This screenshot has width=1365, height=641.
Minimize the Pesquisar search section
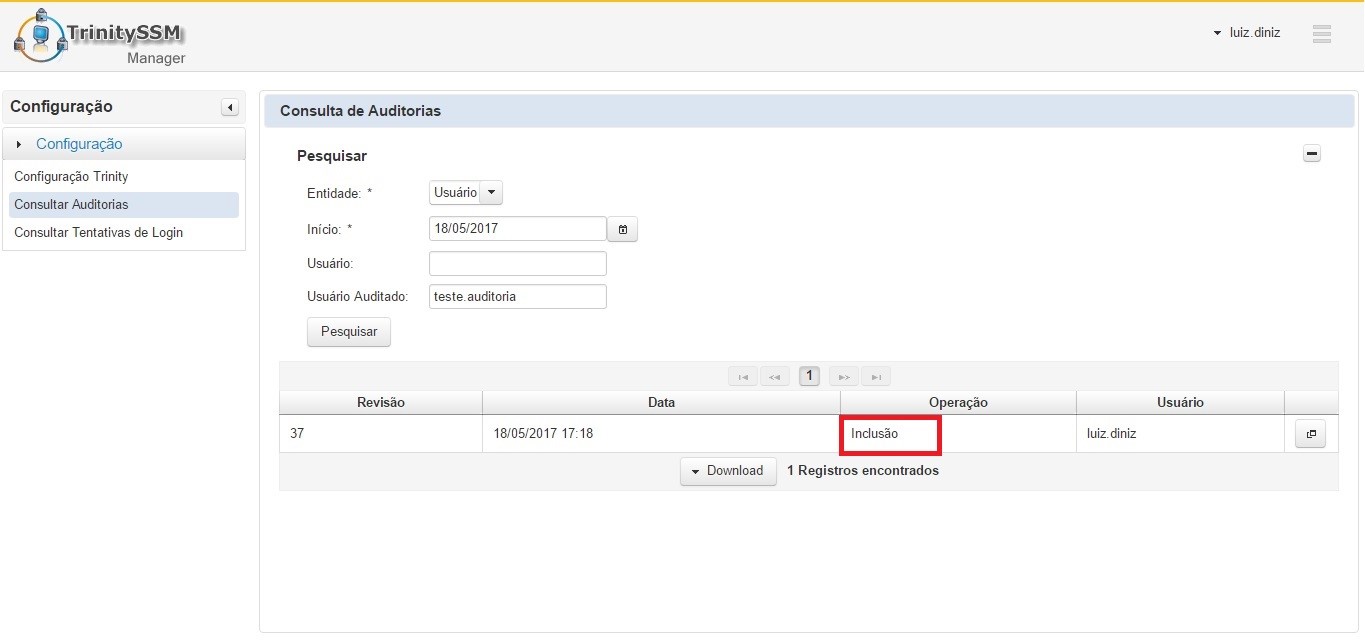point(1312,154)
